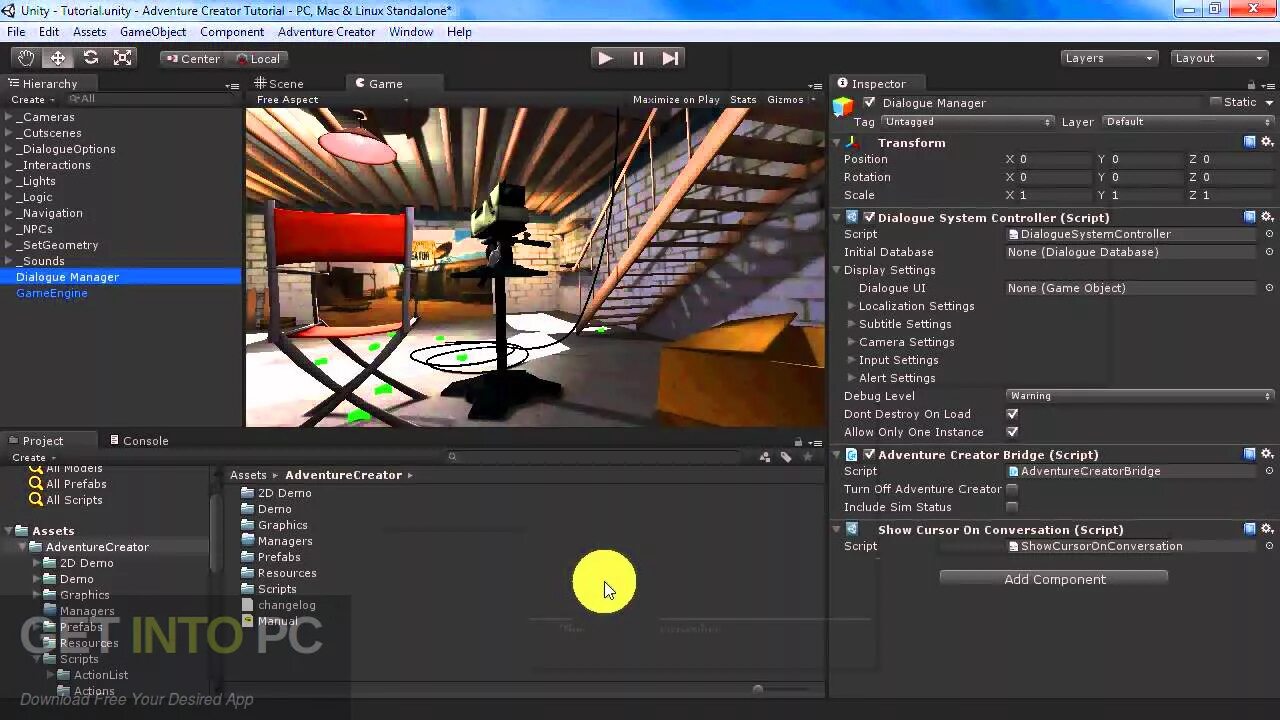Open gear menu of Dialogue System Controller component

coord(1267,217)
